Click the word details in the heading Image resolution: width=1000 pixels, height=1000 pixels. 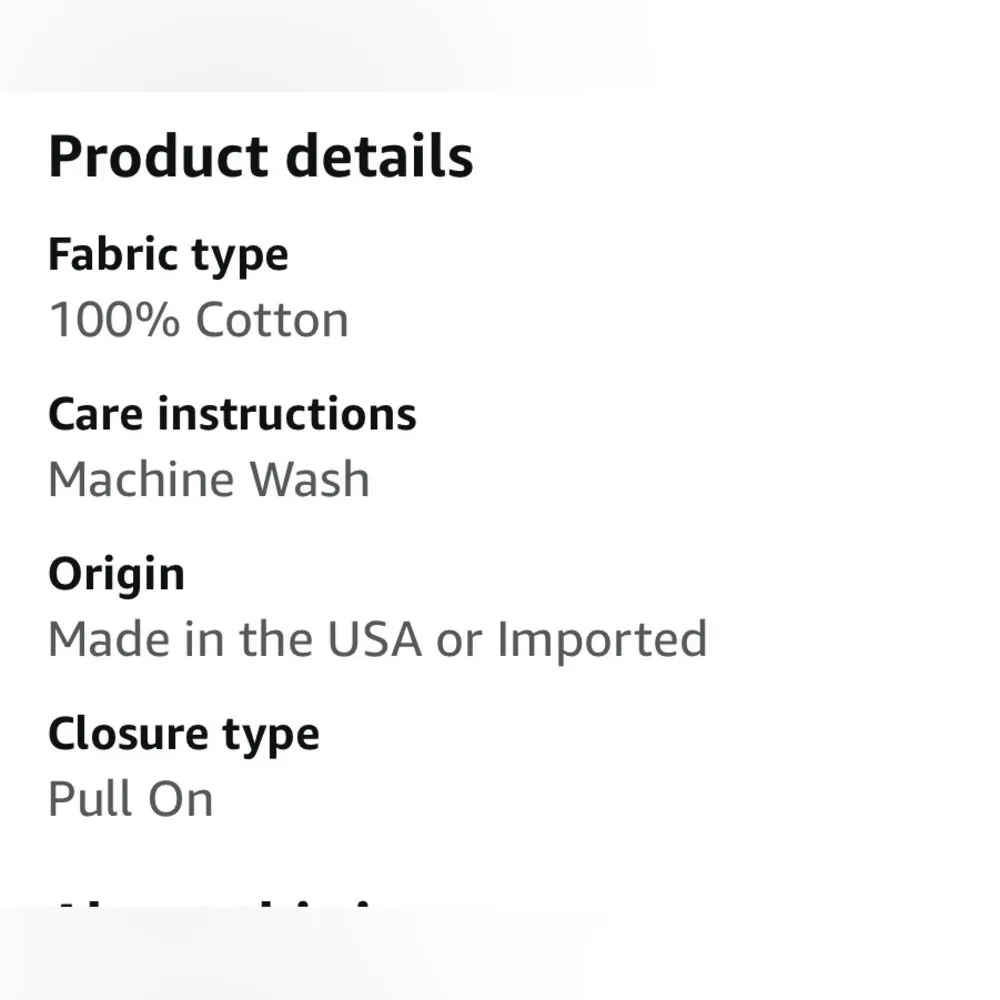click(379, 157)
